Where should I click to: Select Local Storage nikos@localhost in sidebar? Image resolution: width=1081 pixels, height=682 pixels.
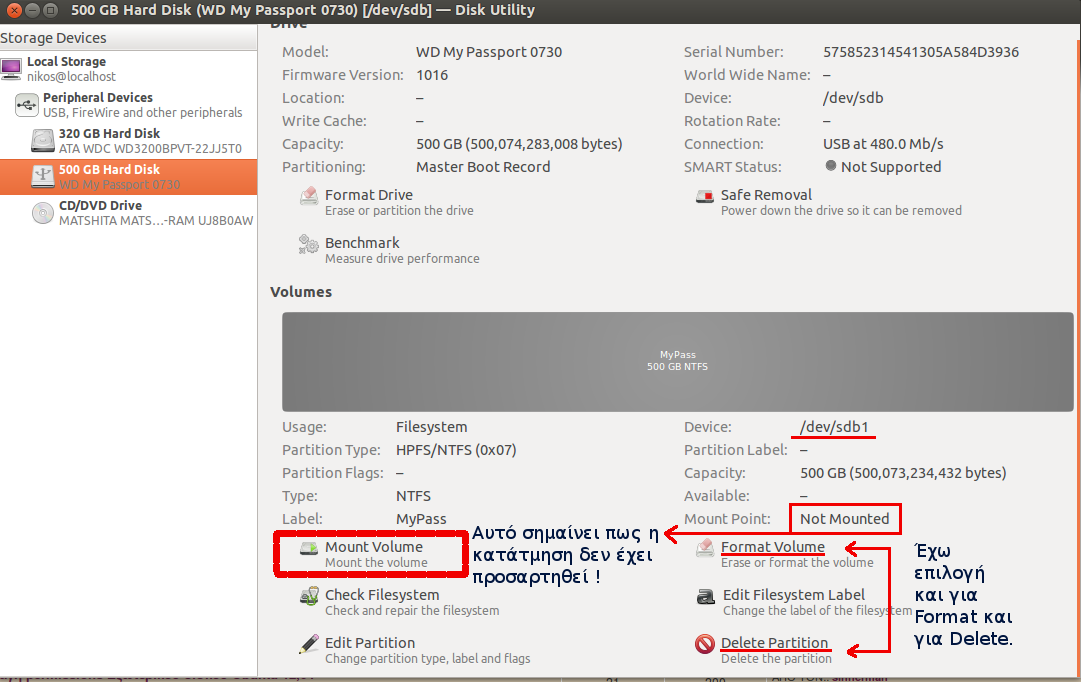[x=128, y=69]
